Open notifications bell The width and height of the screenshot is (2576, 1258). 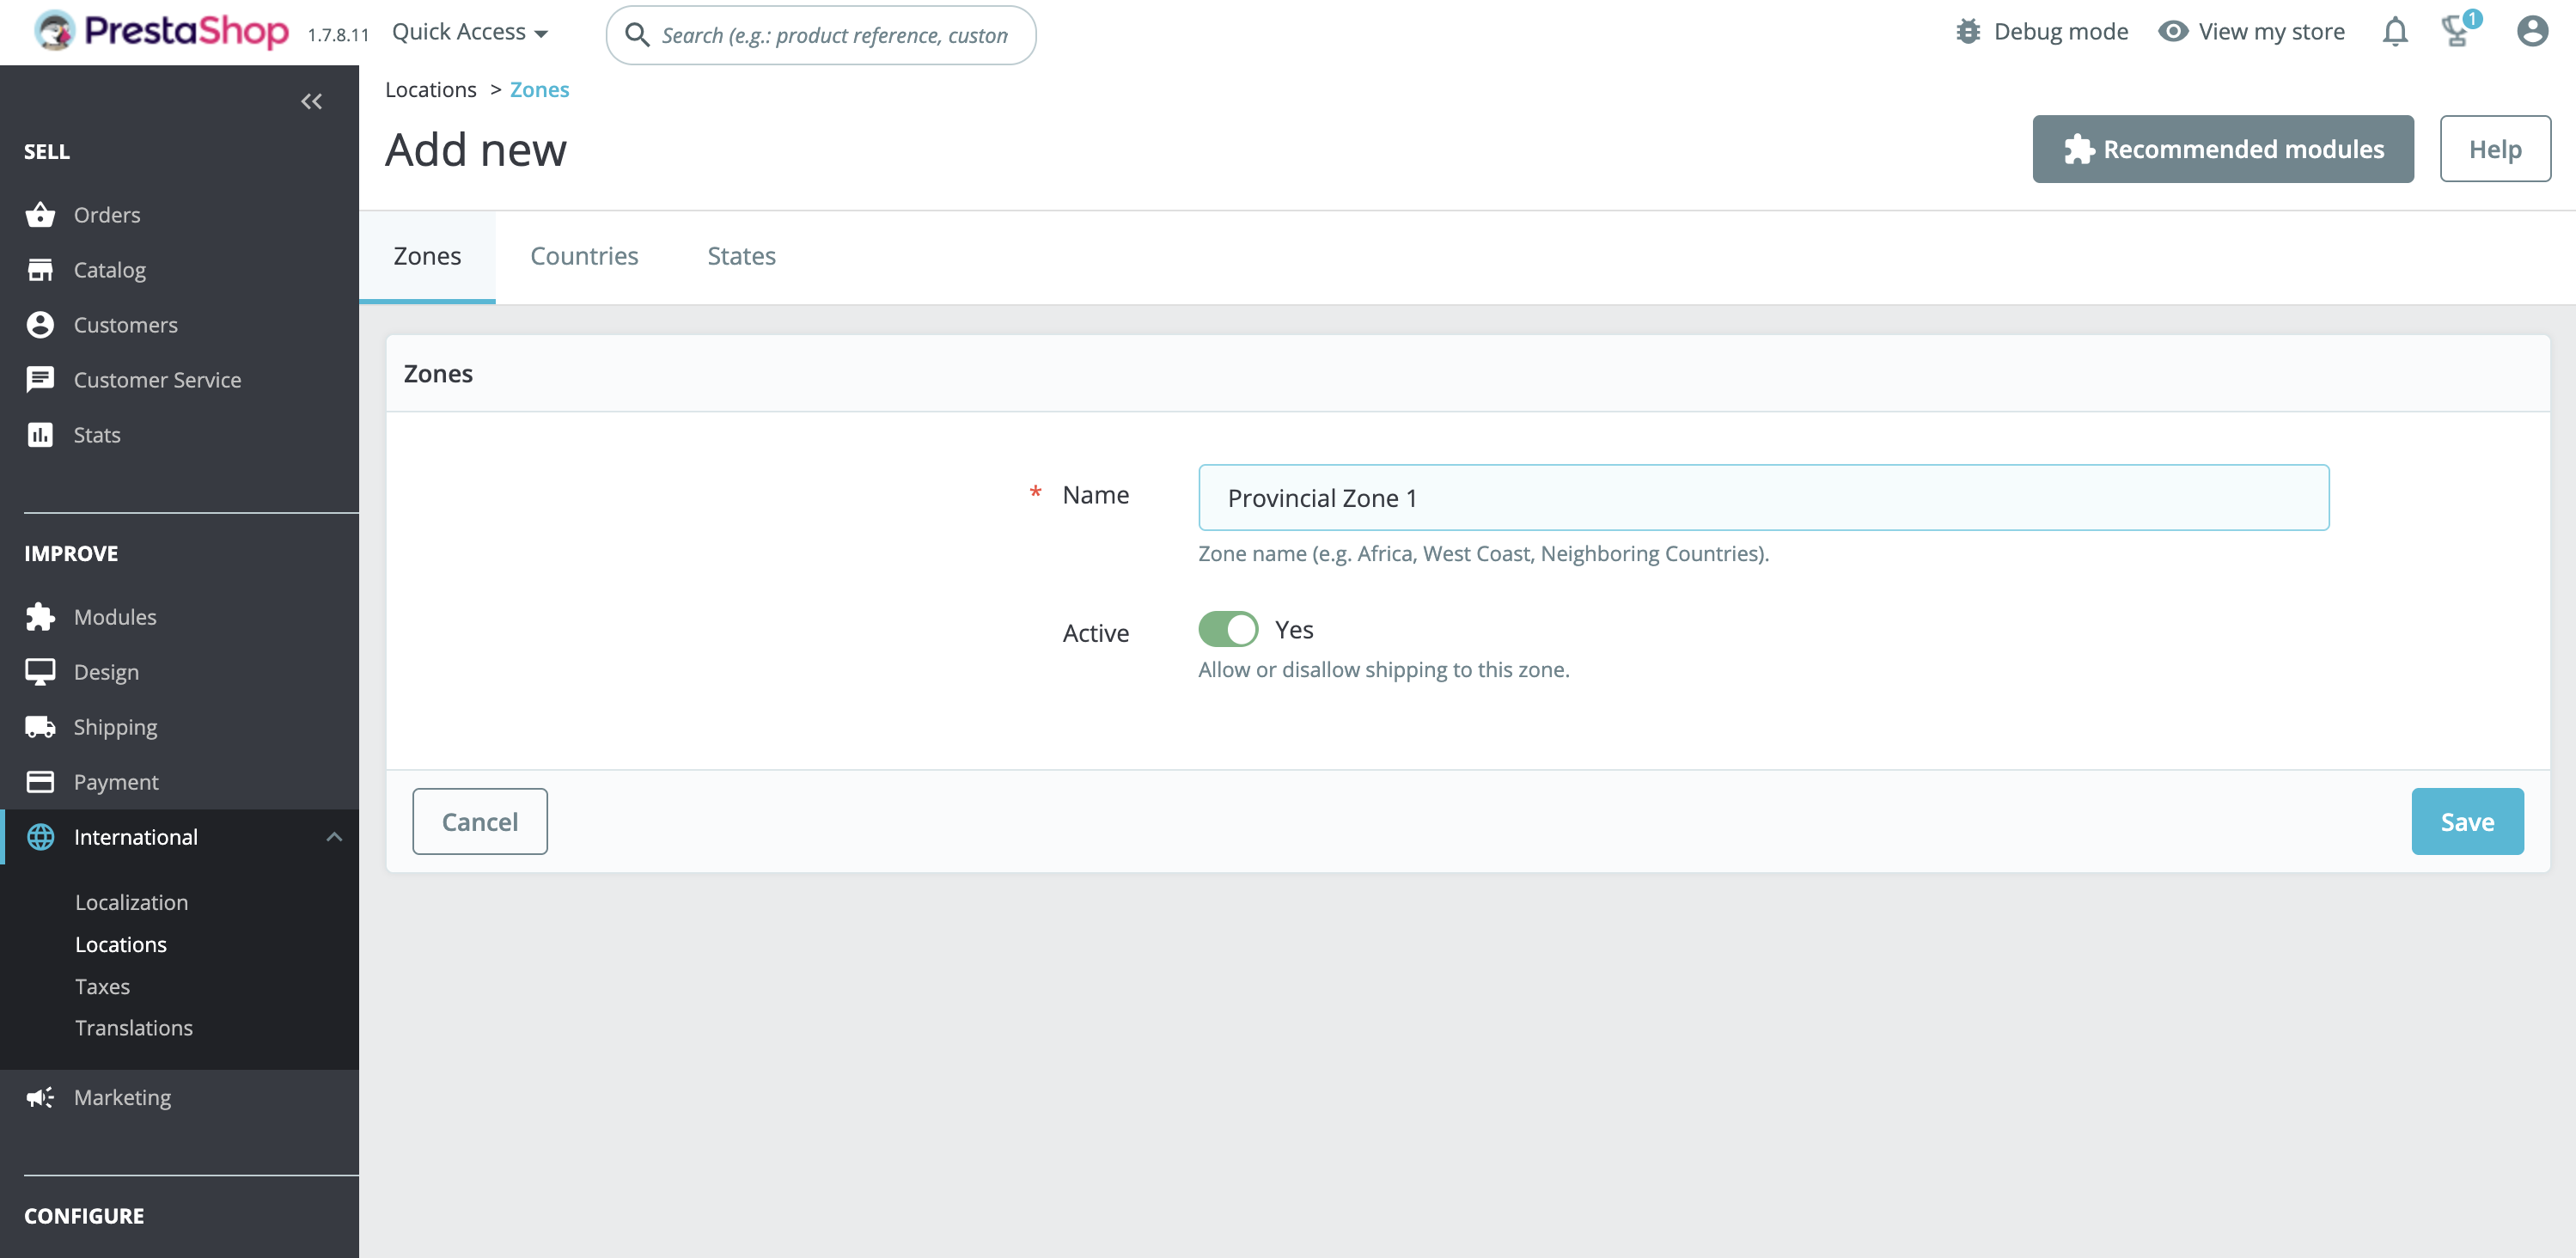pos(2394,31)
